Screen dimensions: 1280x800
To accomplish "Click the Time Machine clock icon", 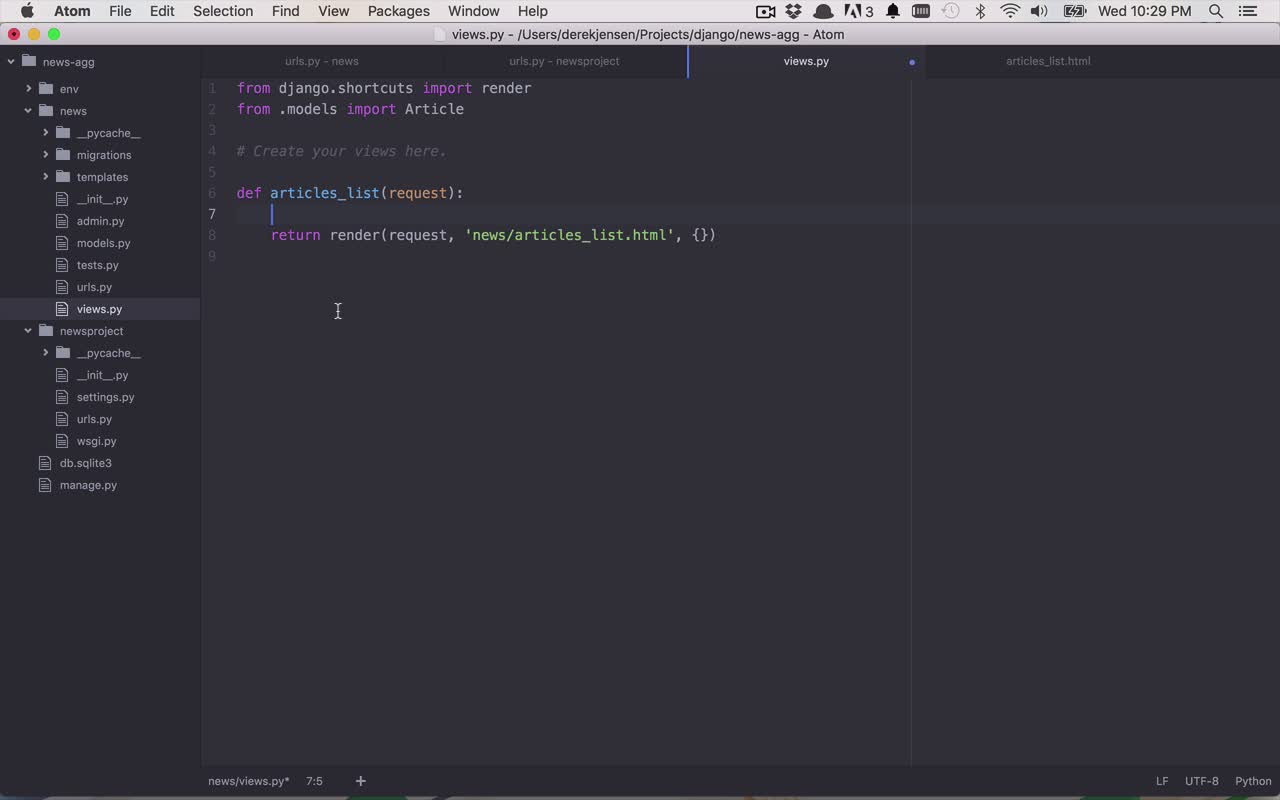I will click(x=951, y=11).
